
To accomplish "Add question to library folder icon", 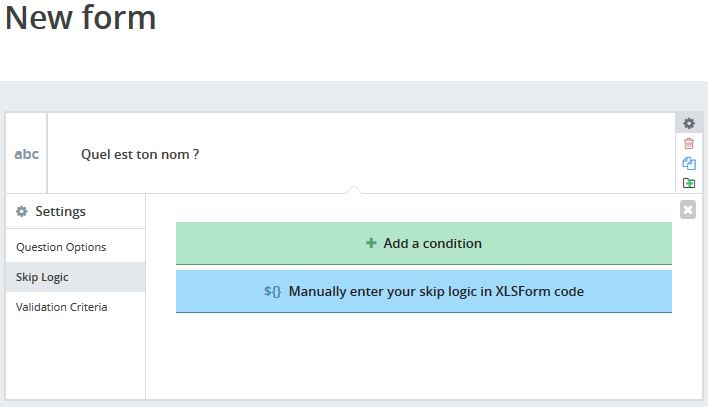I will coord(689,183).
